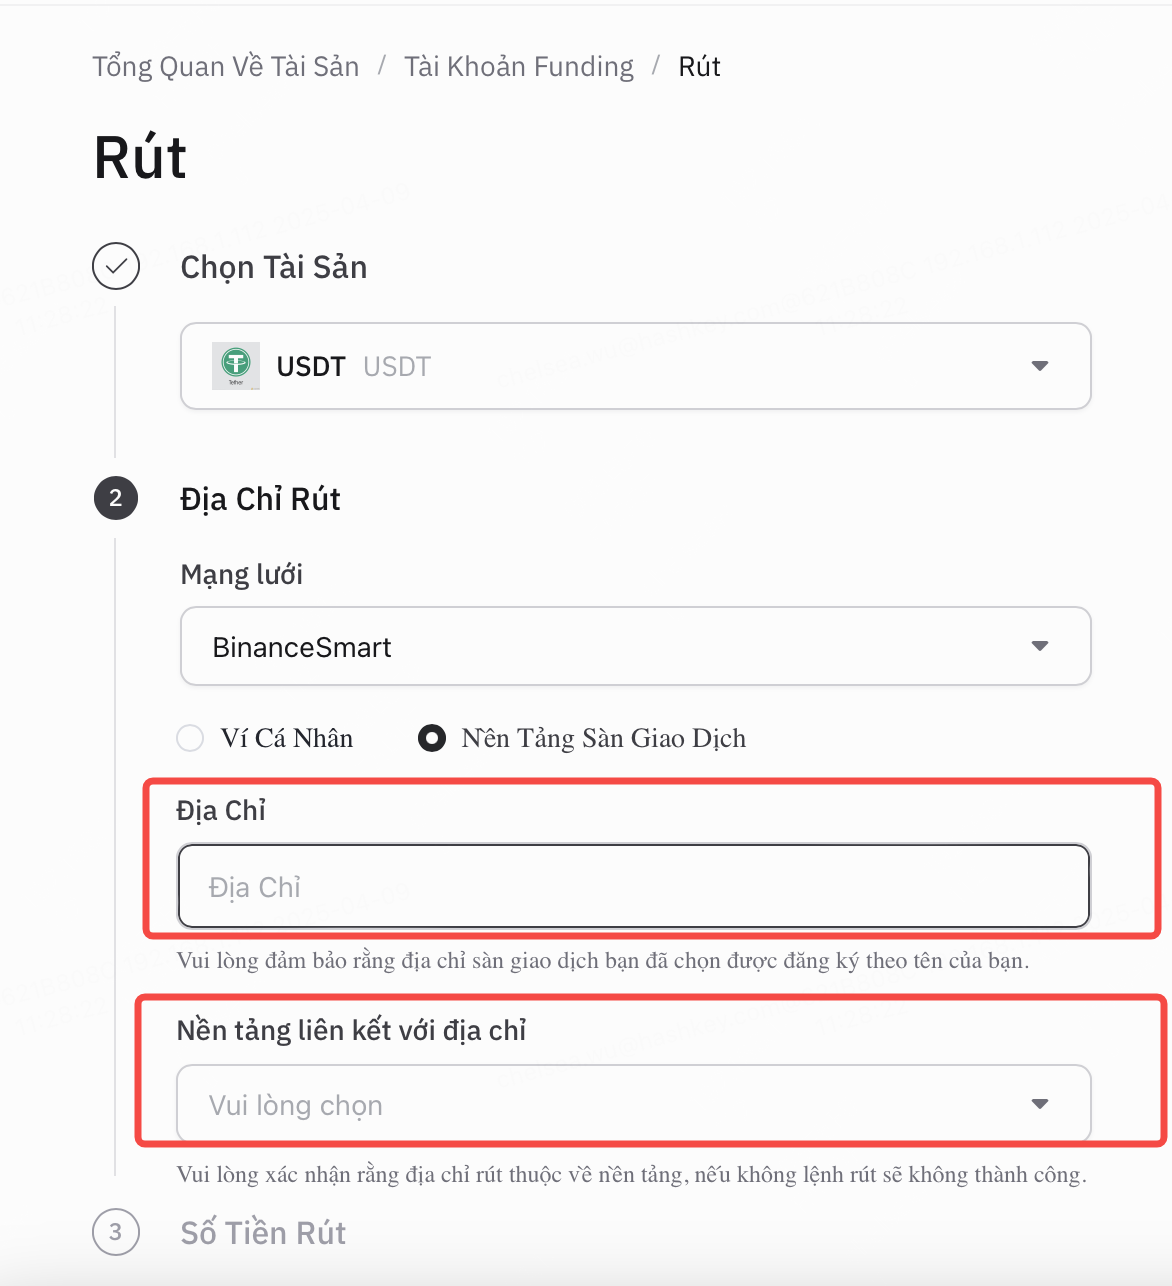
Task: Open the USDT asset dropdown arrow
Action: pos(1040,366)
